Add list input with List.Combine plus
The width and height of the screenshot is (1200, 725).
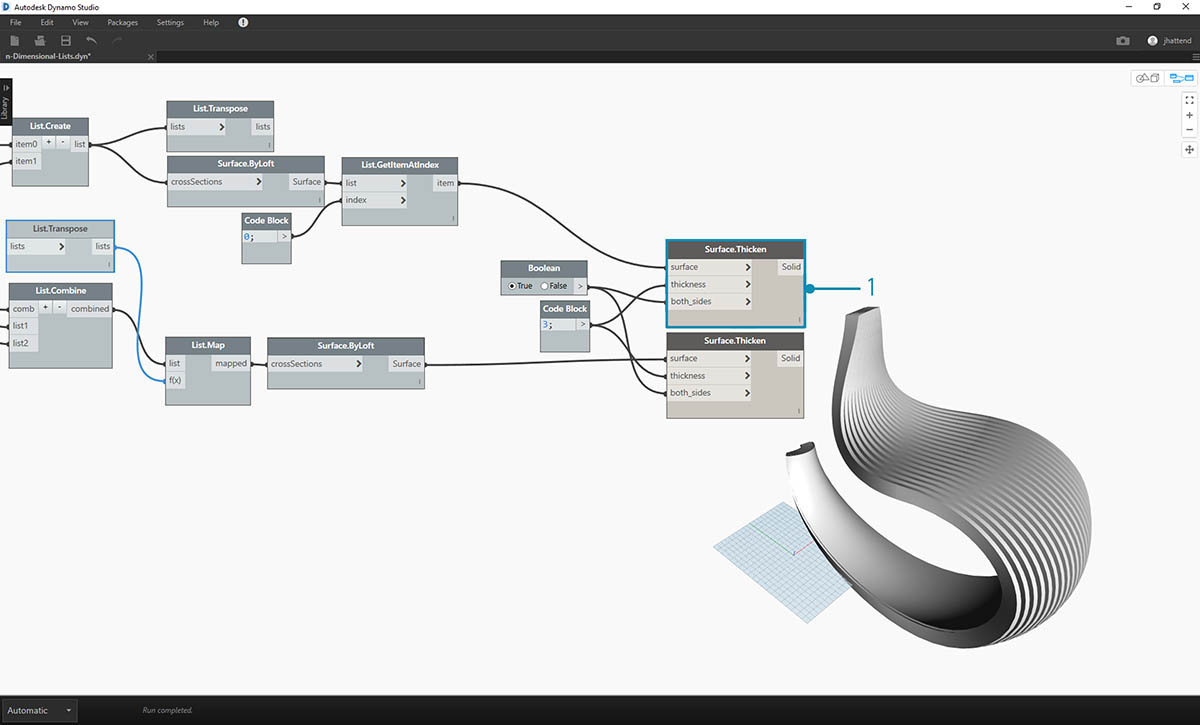45,308
